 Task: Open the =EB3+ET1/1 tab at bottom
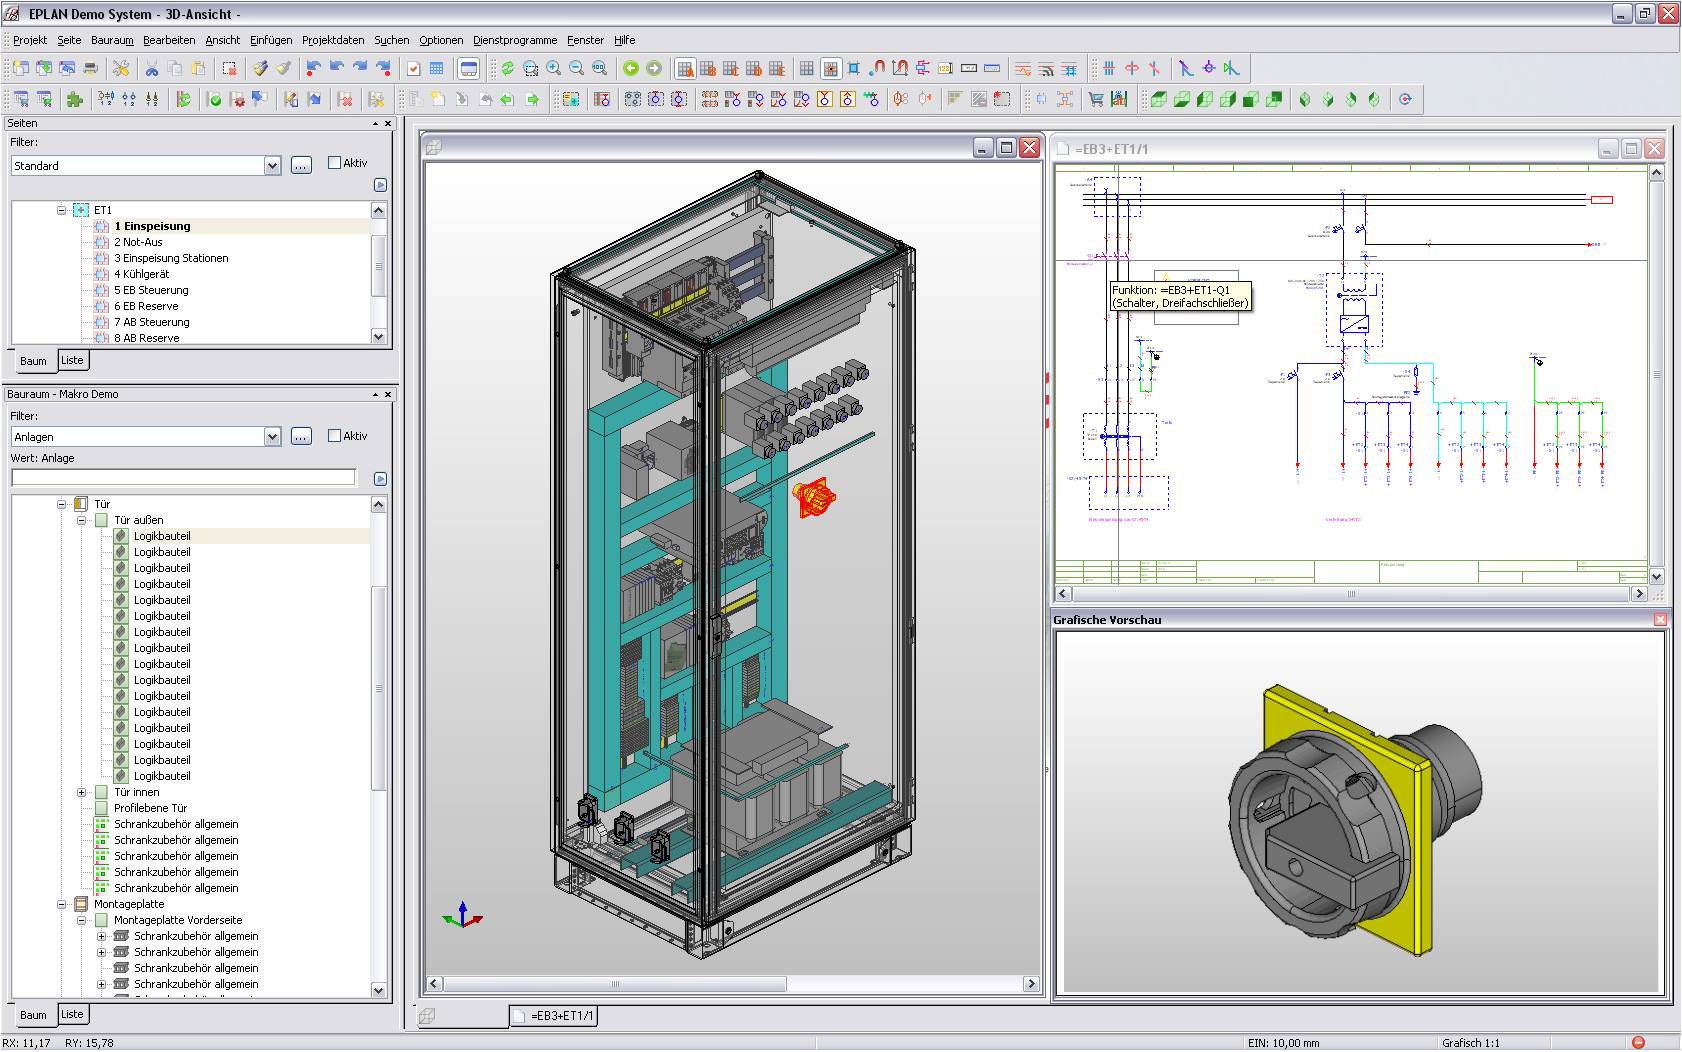pyautogui.click(x=556, y=1016)
